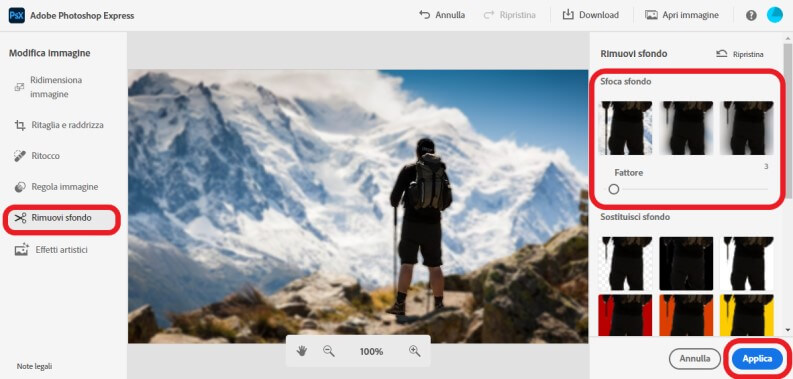
Task: Choose the third Sfoca sfondo blur thumbnail
Action: pos(747,128)
